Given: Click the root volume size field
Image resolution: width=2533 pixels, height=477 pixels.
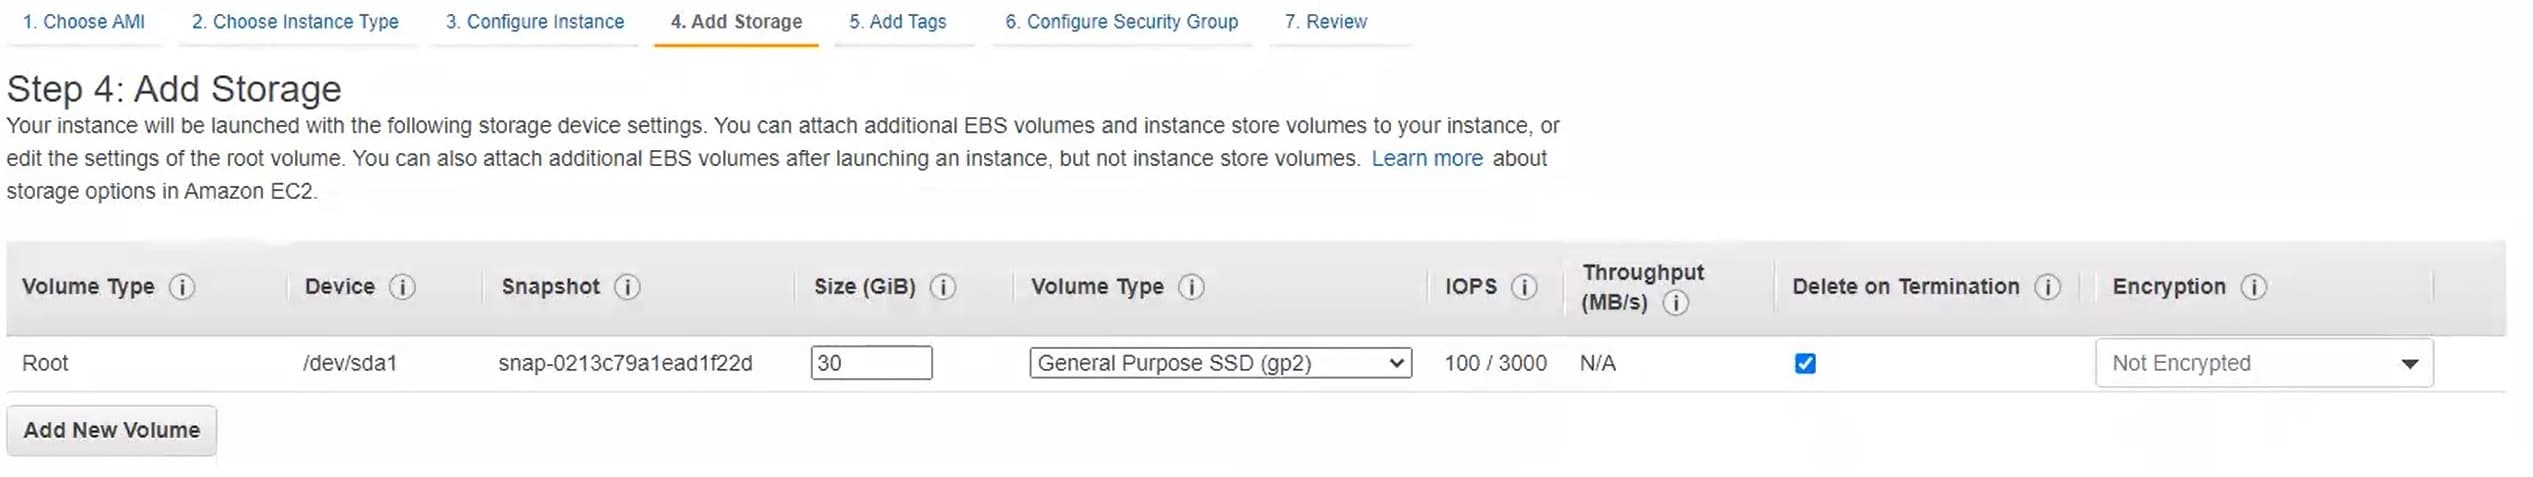Looking at the screenshot, I should point(871,363).
